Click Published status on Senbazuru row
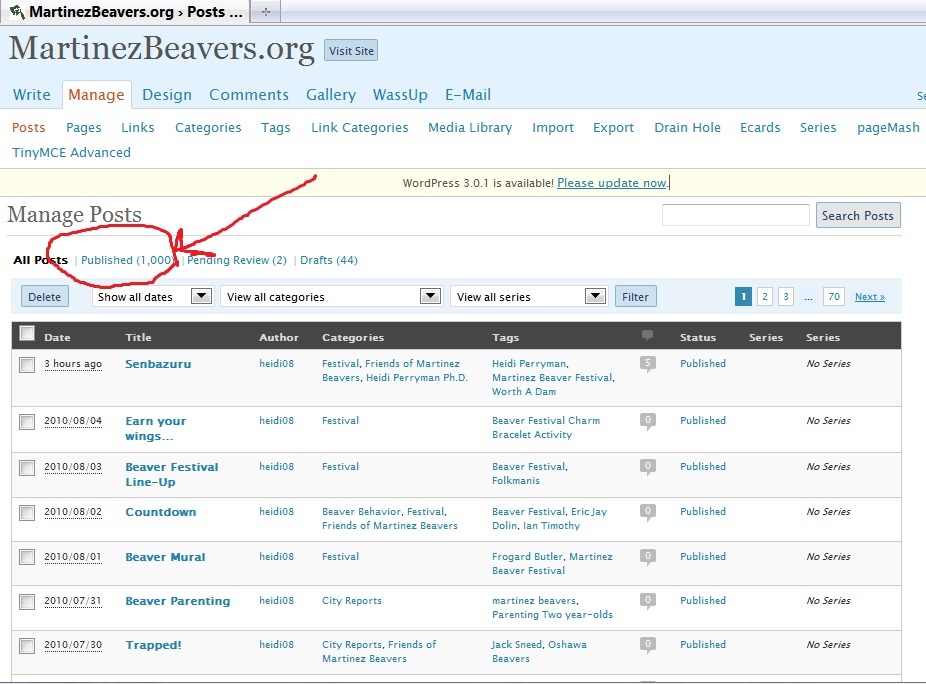This screenshot has width=926, height=684. (x=703, y=363)
